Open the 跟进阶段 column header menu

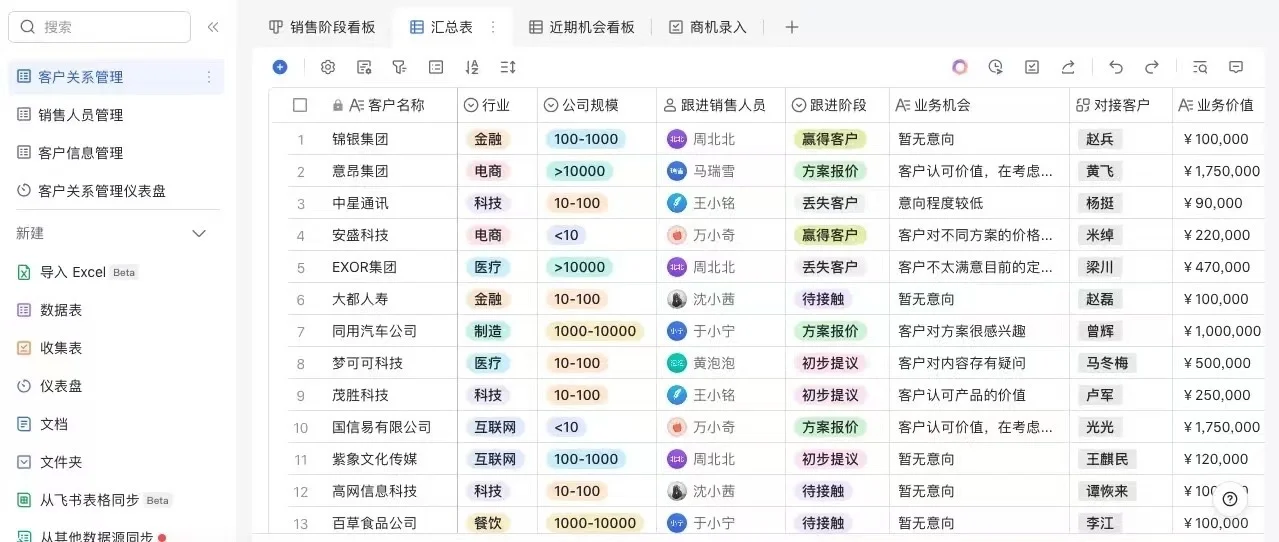coord(837,105)
